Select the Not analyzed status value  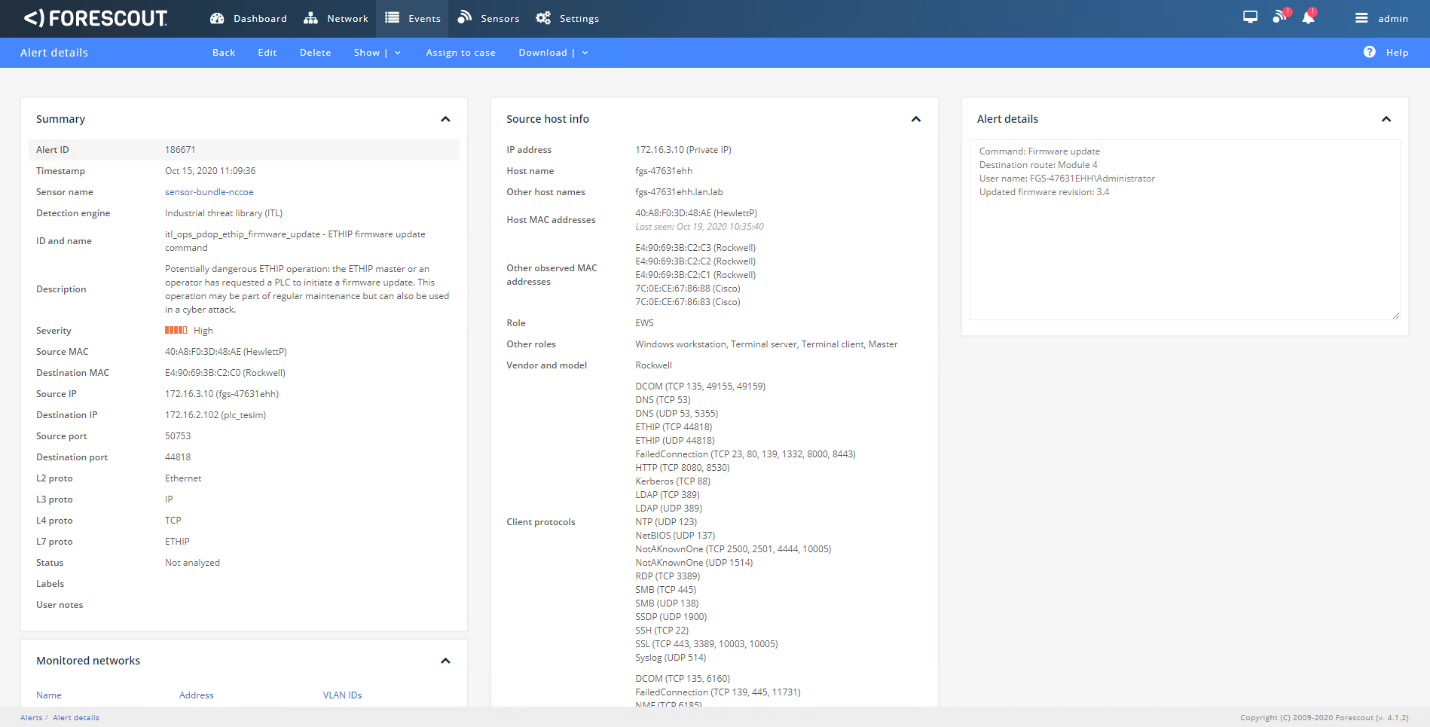192,563
